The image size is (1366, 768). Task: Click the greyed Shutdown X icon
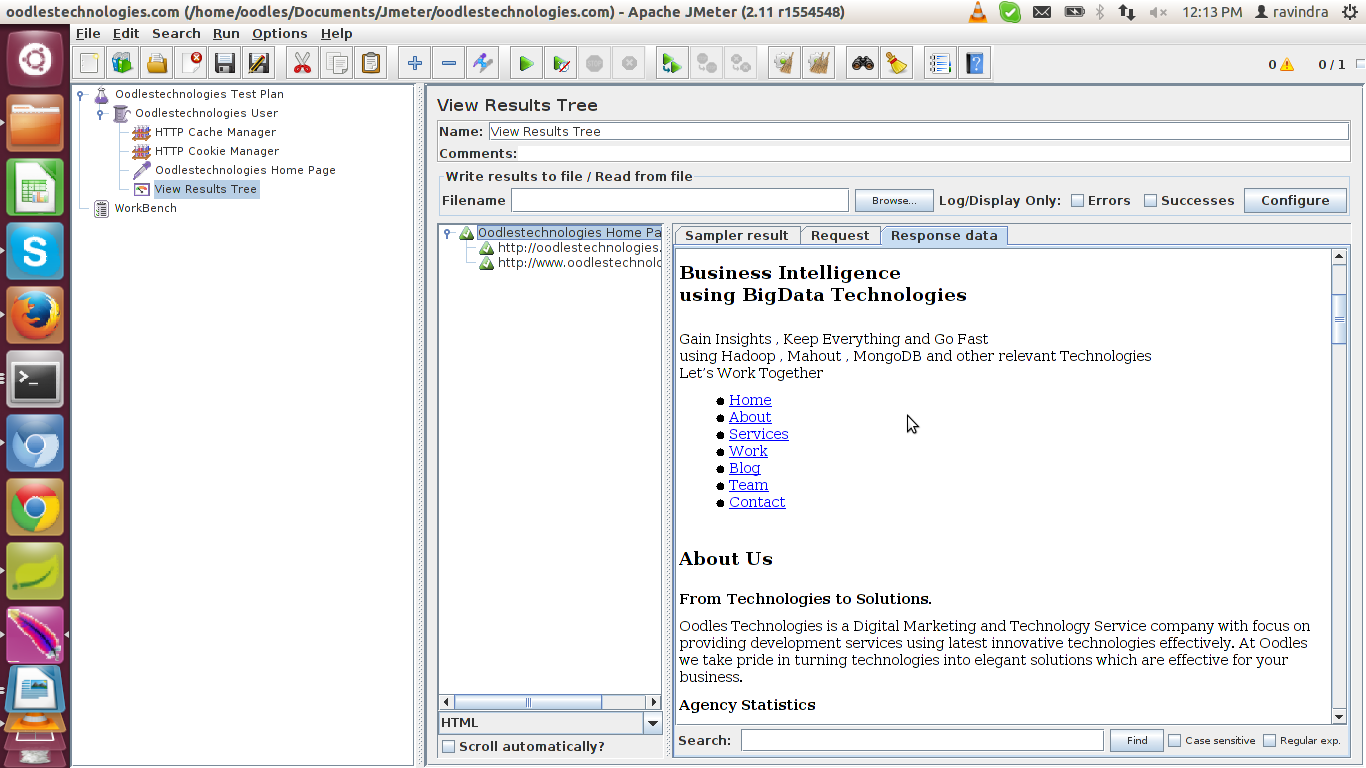pyautogui.click(x=629, y=64)
